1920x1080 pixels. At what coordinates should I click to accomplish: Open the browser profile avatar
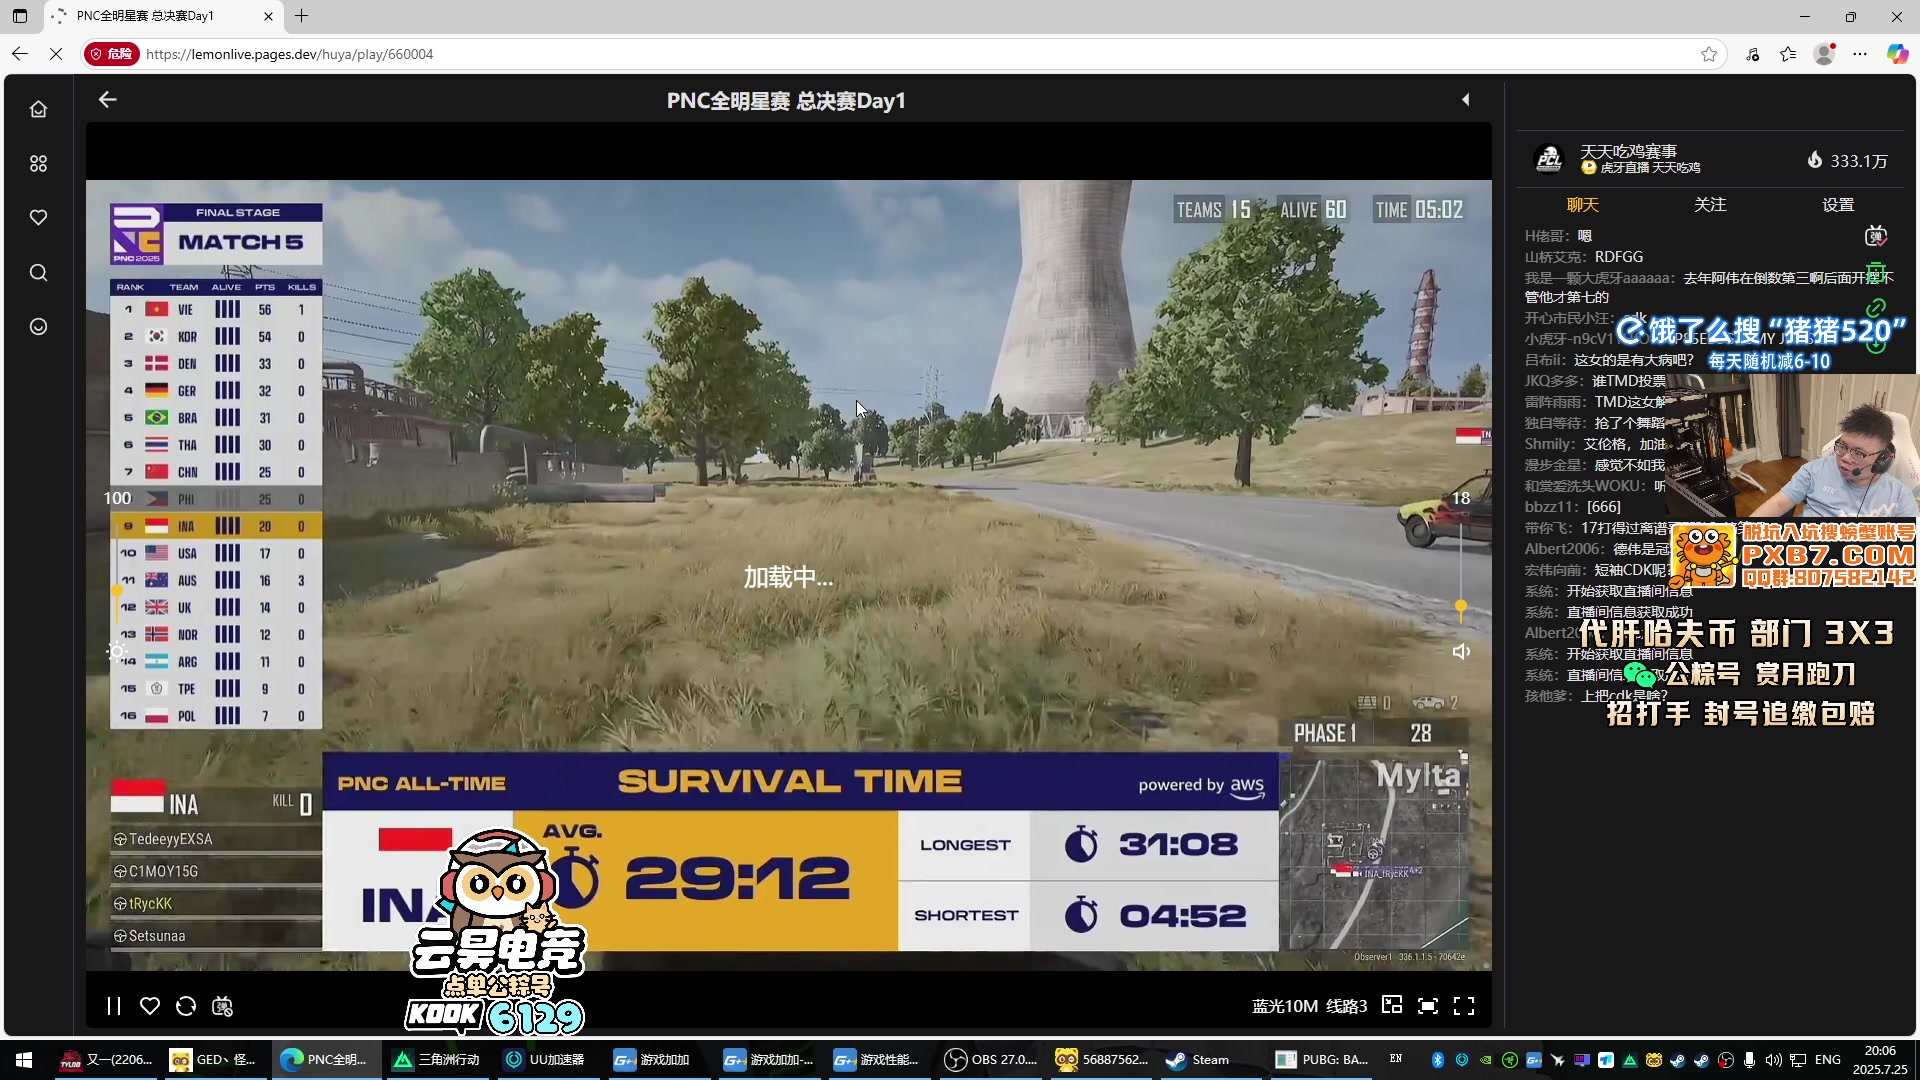click(1824, 54)
